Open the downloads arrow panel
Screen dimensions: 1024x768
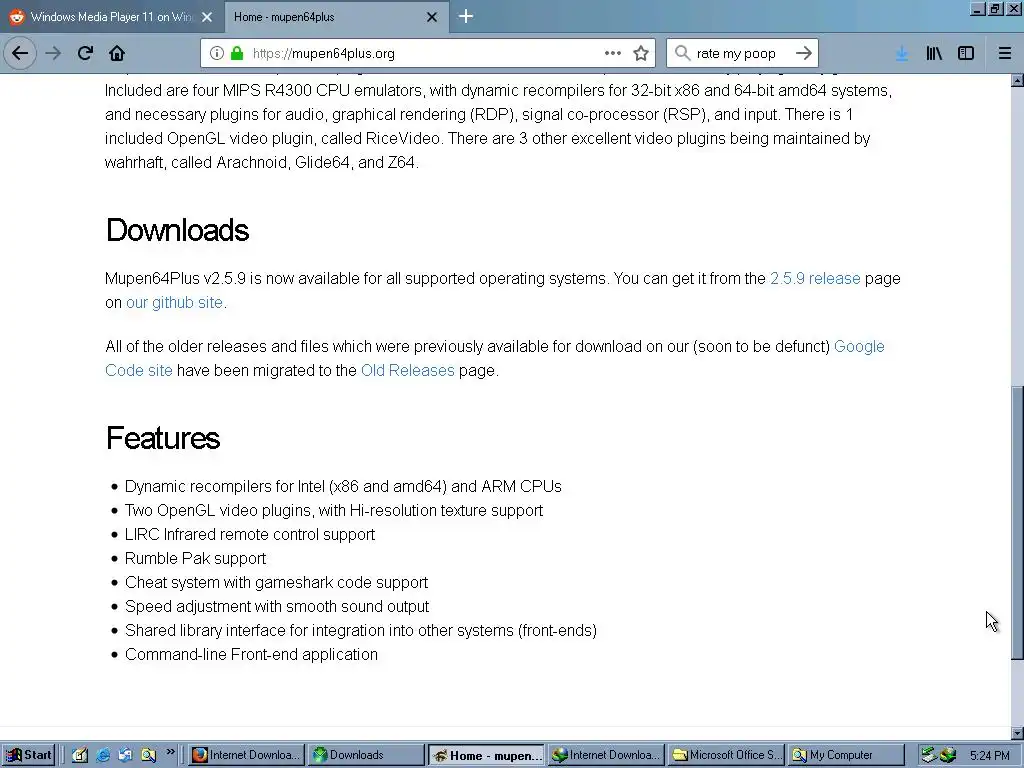[901, 53]
